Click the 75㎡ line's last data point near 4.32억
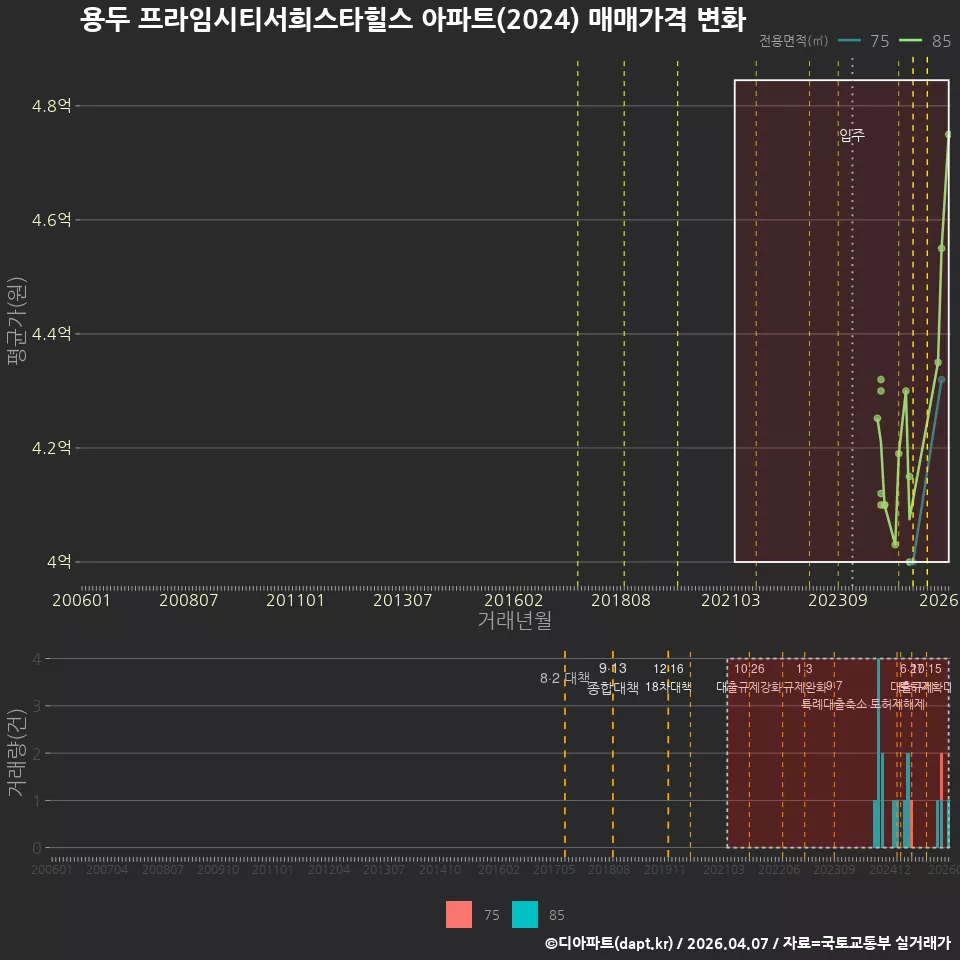This screenshot has width=960, height=960. (x=942, y=380)
